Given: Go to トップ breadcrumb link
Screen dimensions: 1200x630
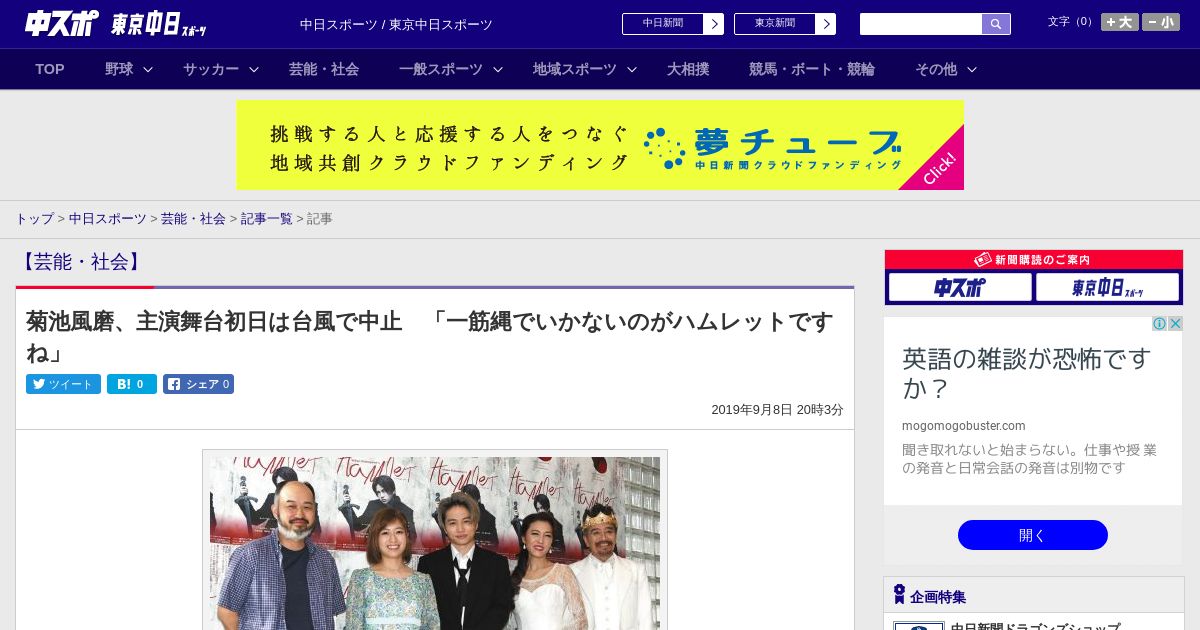Looking at the screenshot, I should point(34,218).
